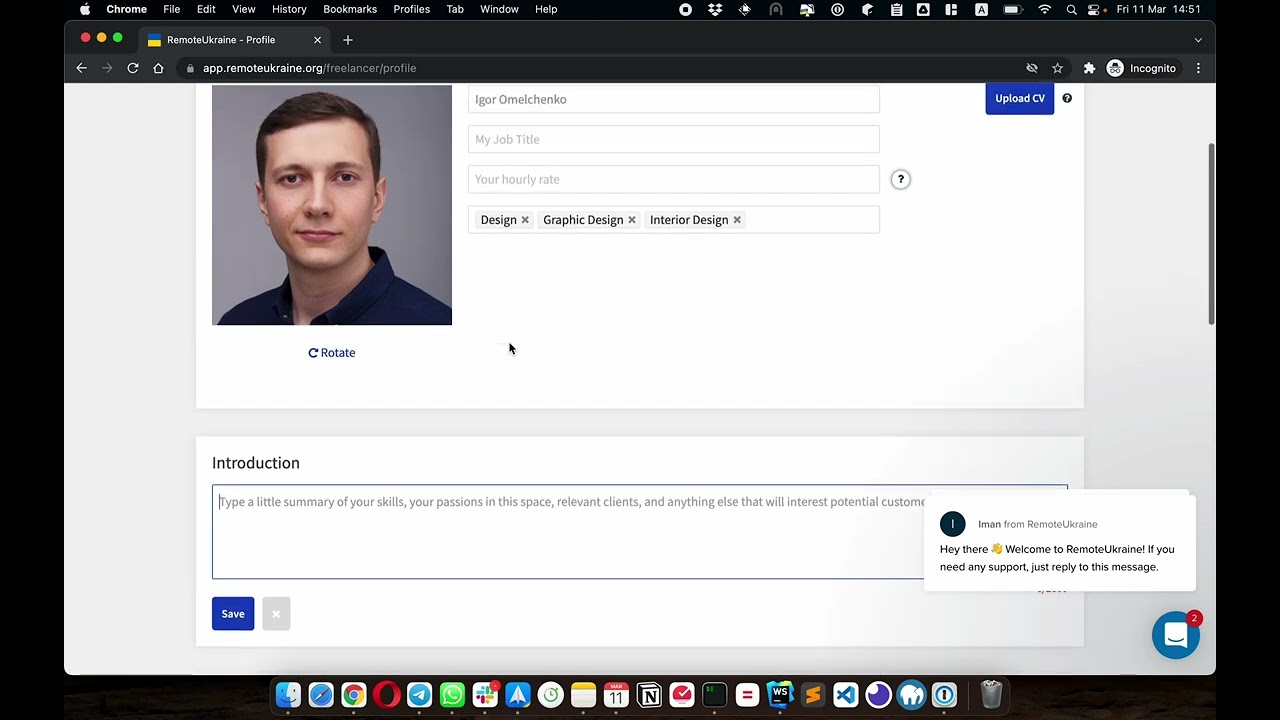Open Visual Studio Code from the Dock
The image size is (1280, 720).
(846, 694)
